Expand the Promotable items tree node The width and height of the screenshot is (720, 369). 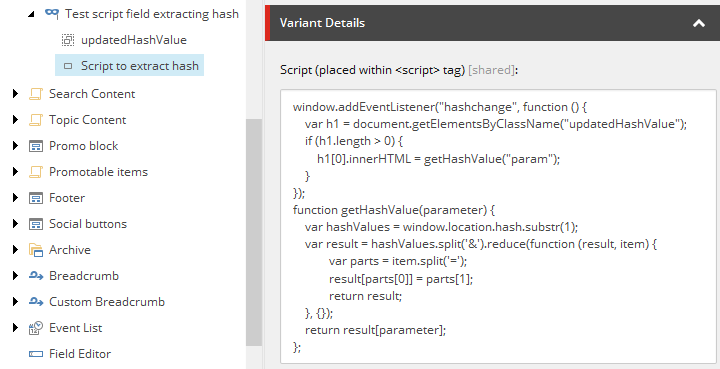tap(16, 172)
